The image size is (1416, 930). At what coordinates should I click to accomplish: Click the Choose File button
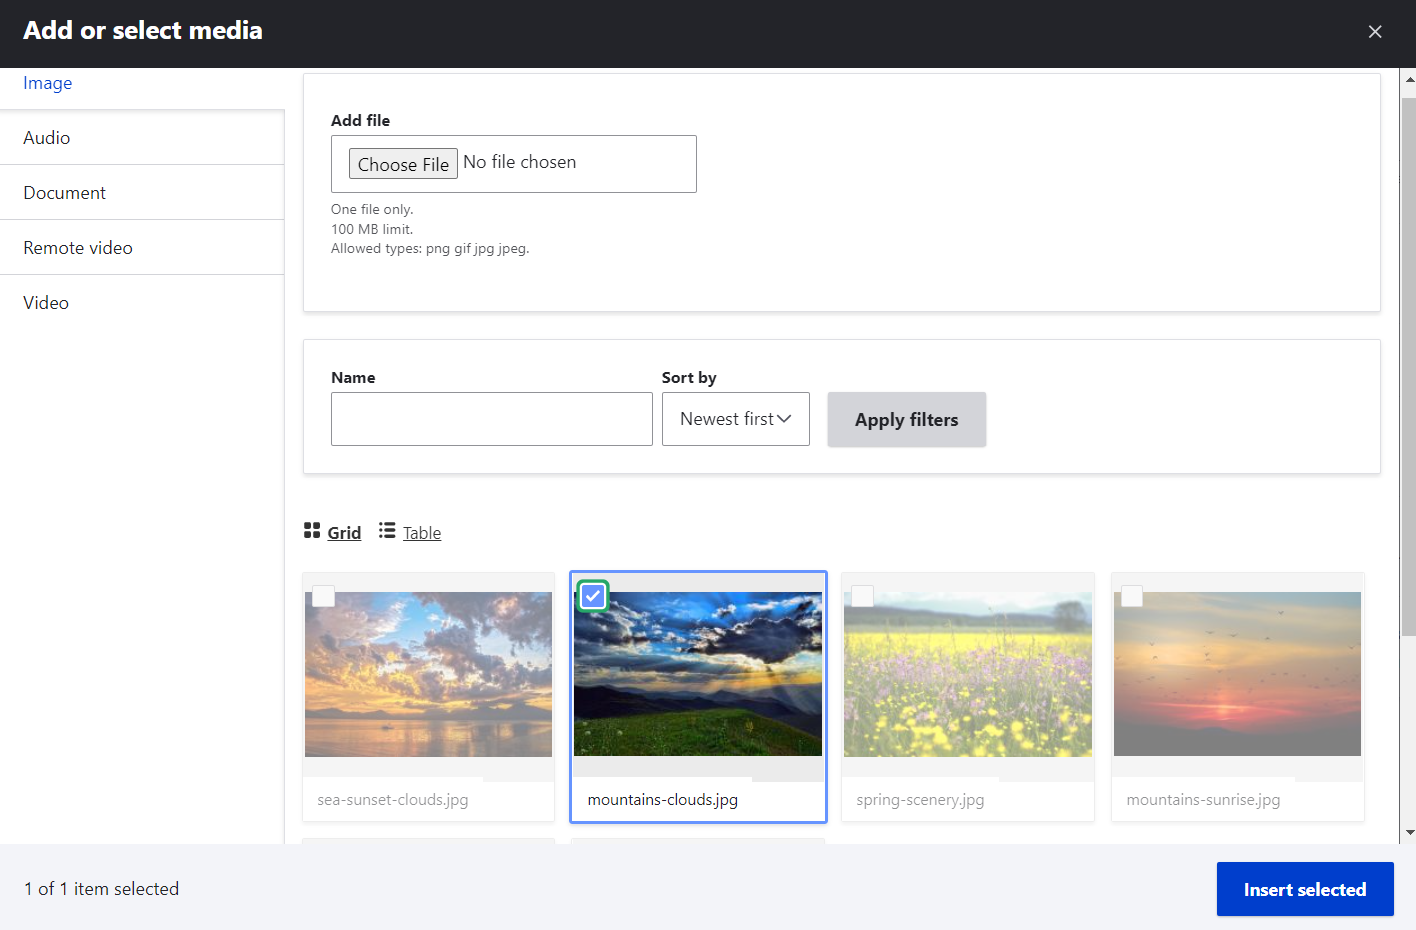[403, 163]
